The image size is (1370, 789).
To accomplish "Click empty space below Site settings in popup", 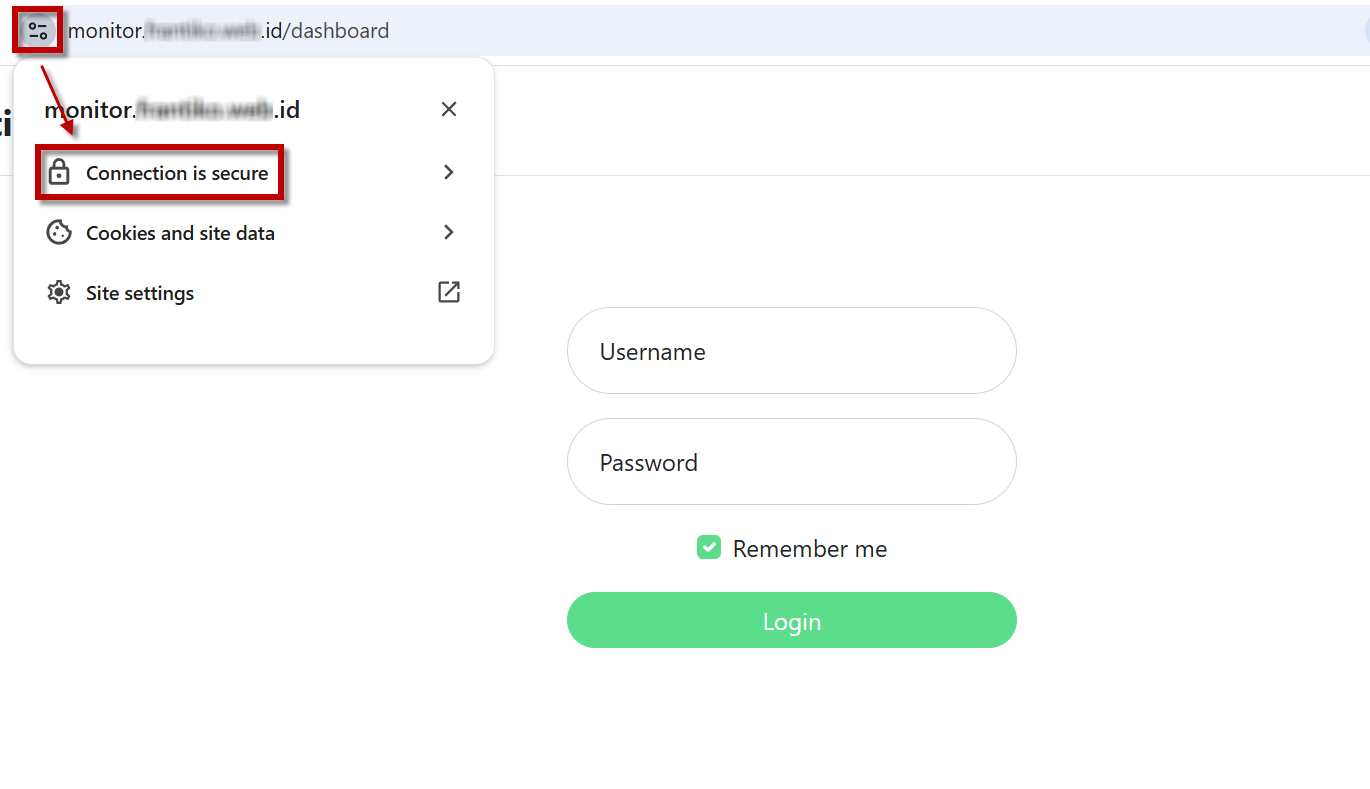I will tap(250, 337).
